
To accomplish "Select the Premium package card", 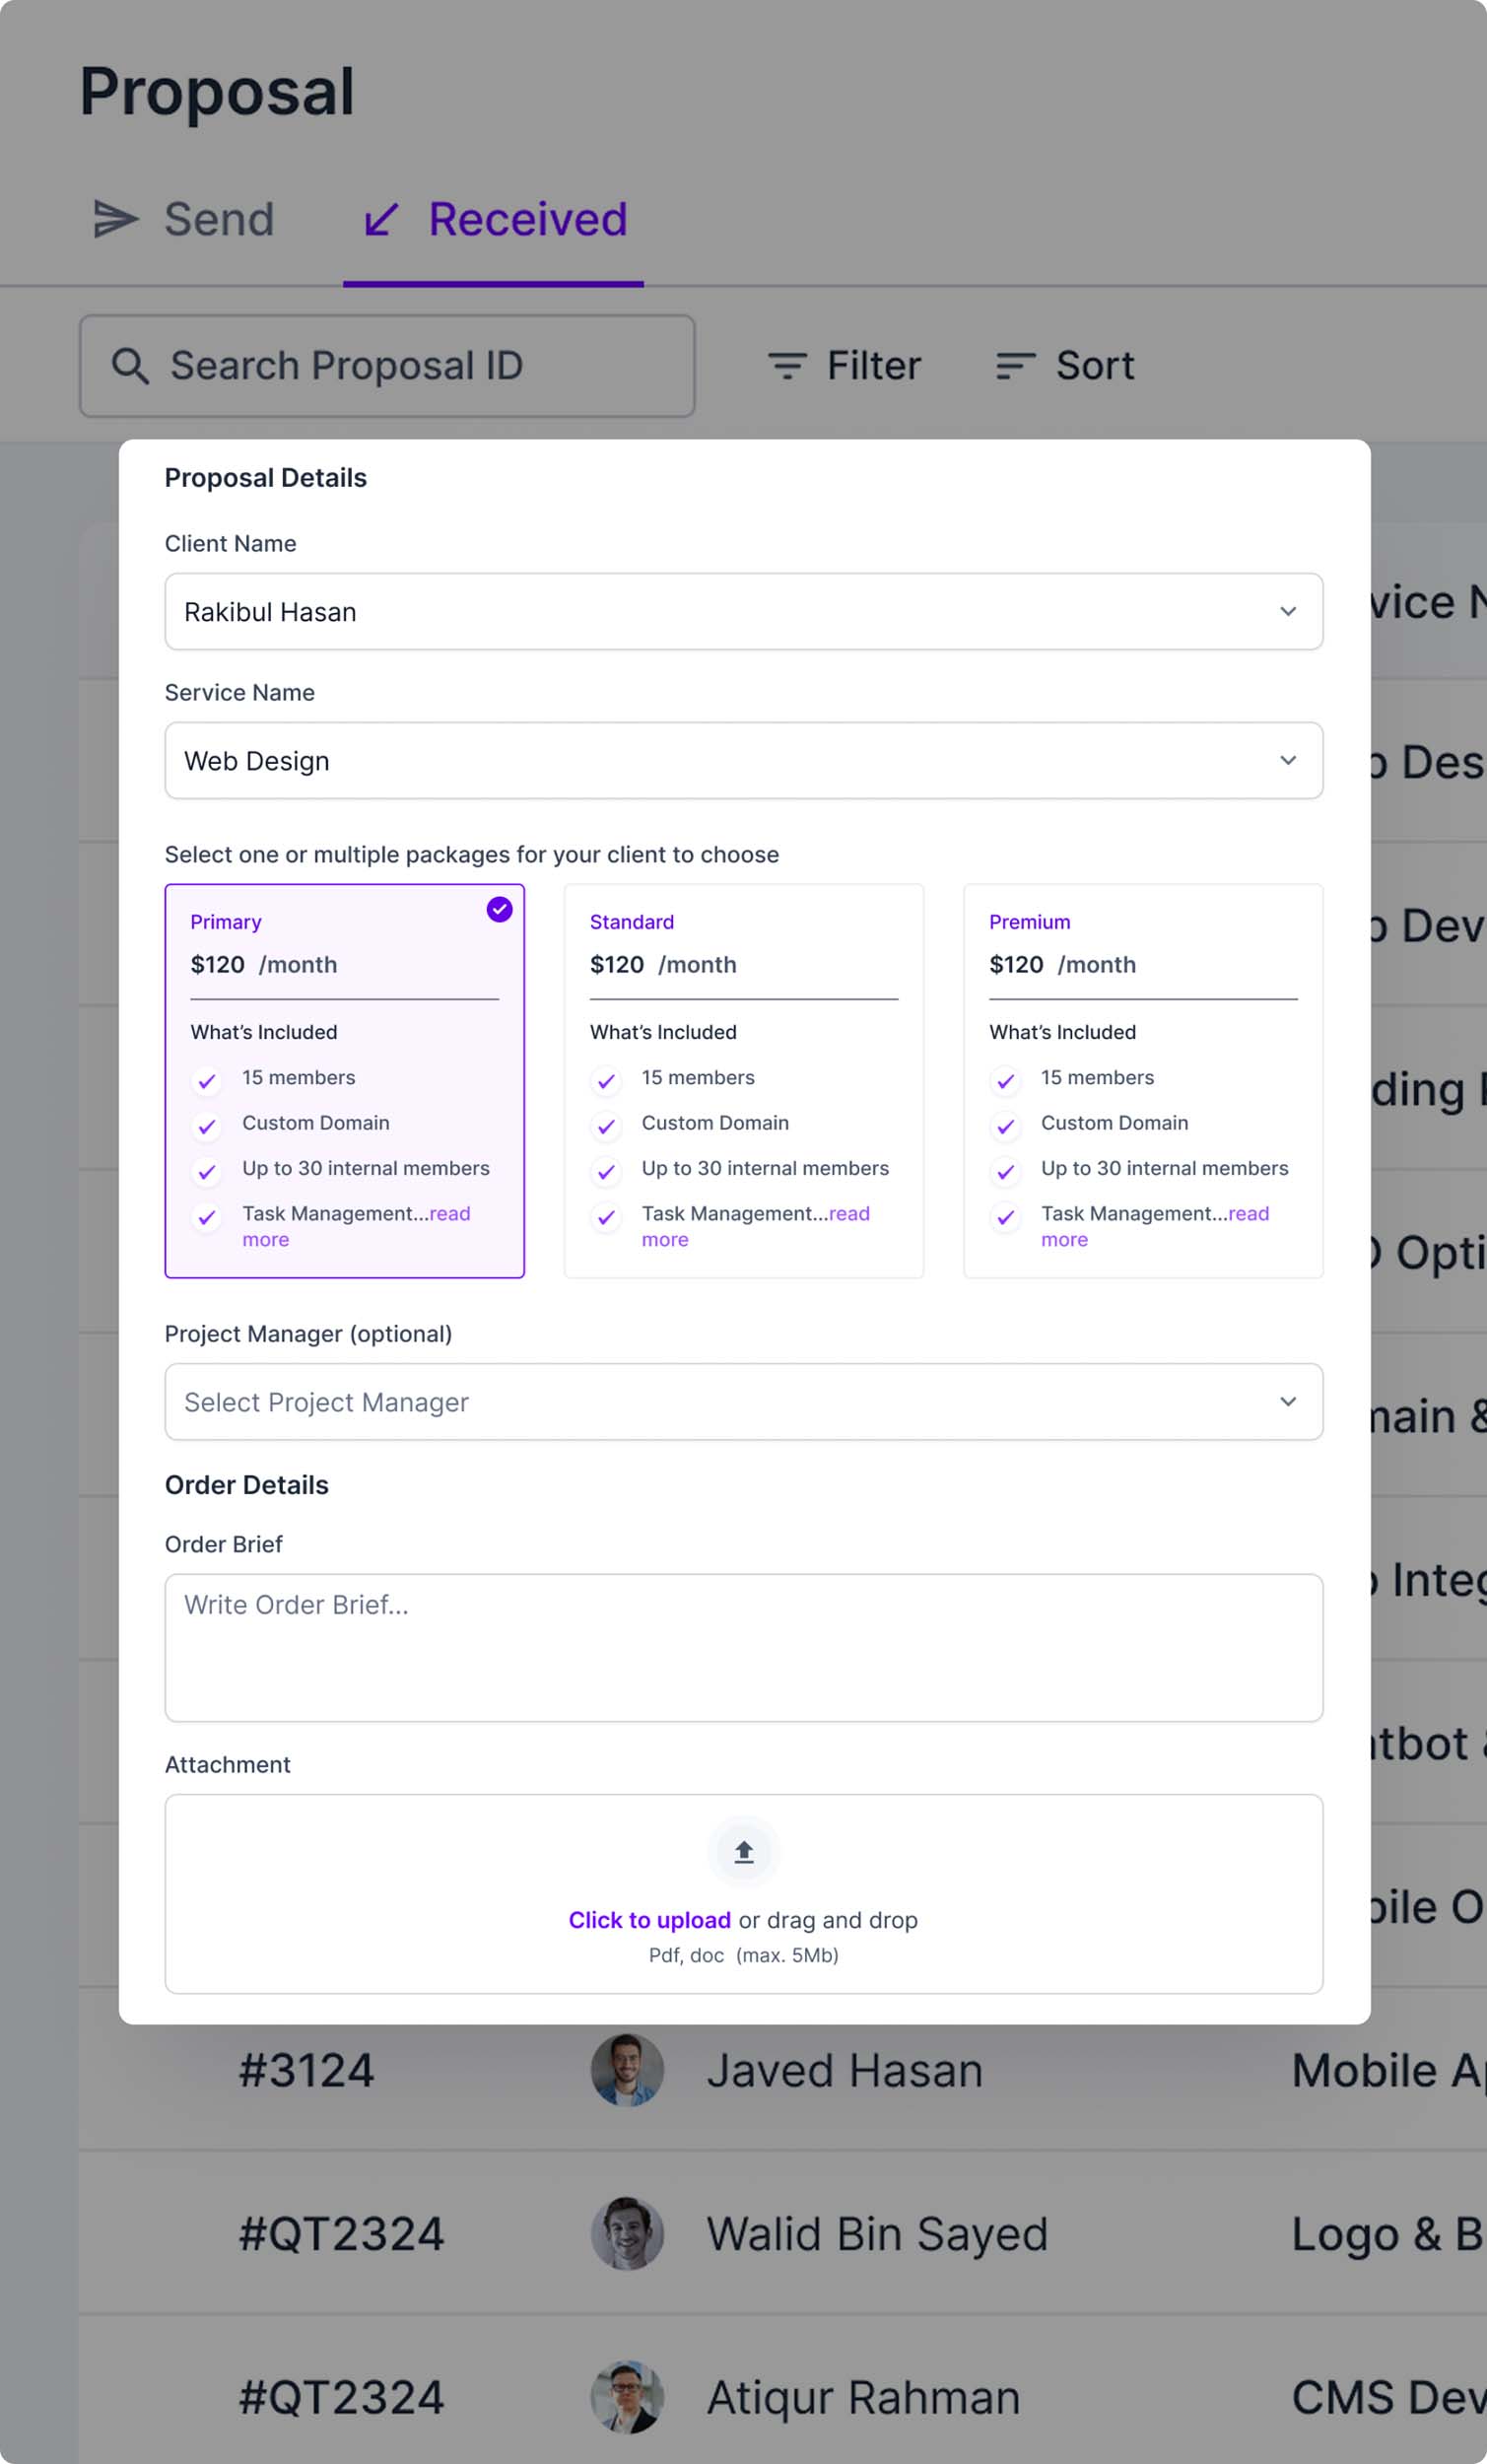I will (1142, 1080).
